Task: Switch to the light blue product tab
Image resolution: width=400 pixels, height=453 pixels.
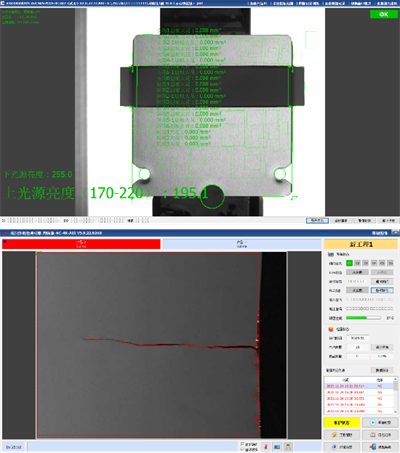Action: pos(242,244)
